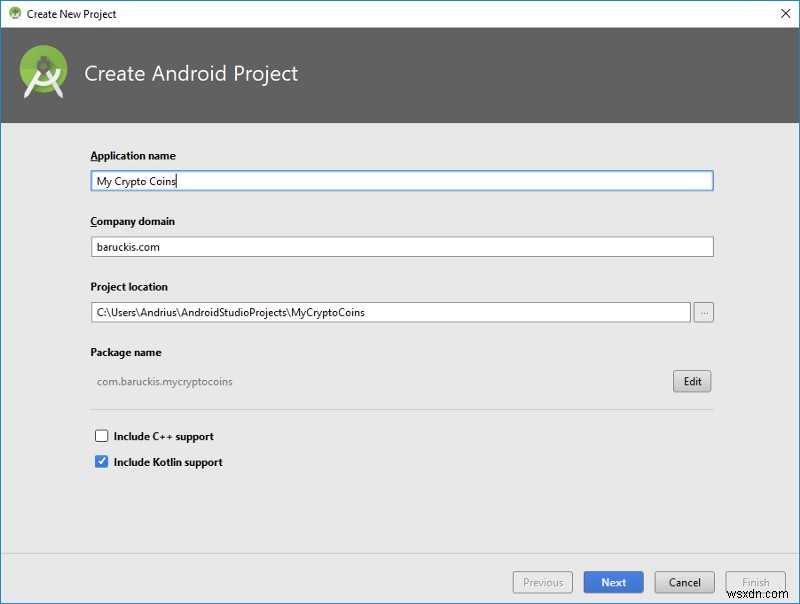This screenshot has width=800, height=604.
Task: Cancel the project creation dialog
Action: [x=685, y=582]
